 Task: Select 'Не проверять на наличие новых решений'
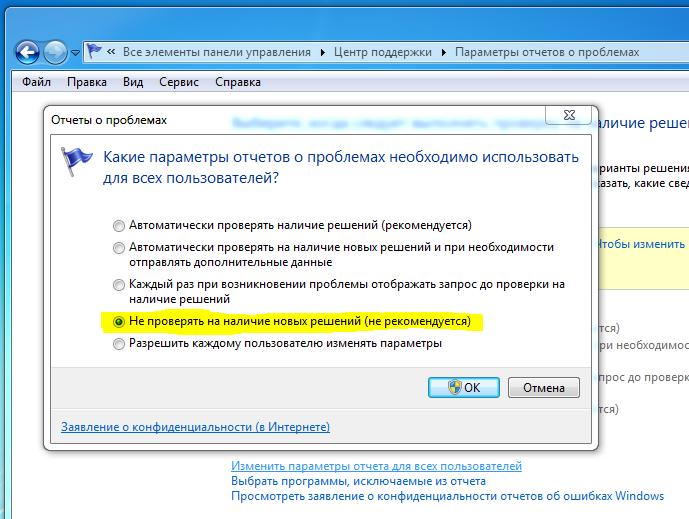(292, 322)
